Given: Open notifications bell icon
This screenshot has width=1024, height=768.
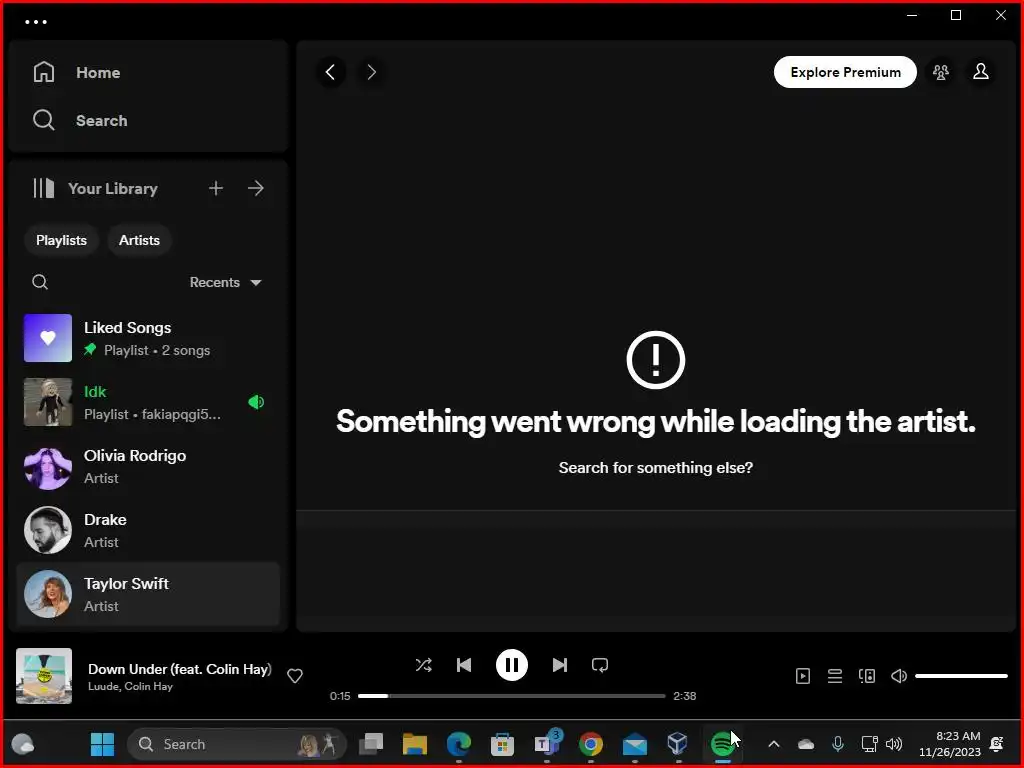Looking at the screenshot, I should point(997,744).
